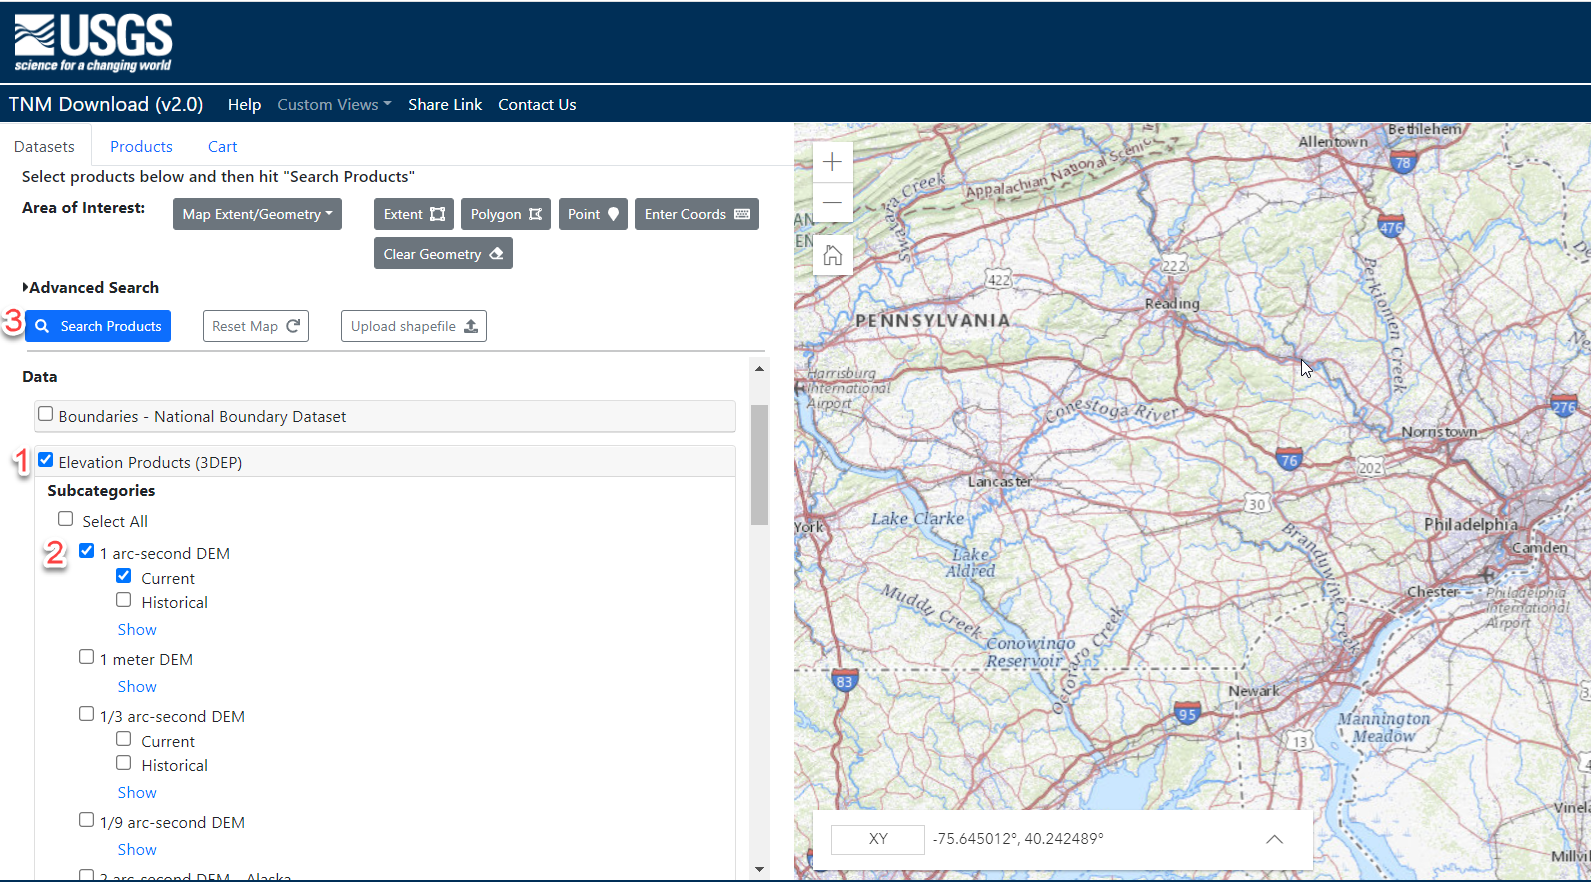Switch to the Products tab
This screenshot has height=882, width=1591.
coord(141,147)
